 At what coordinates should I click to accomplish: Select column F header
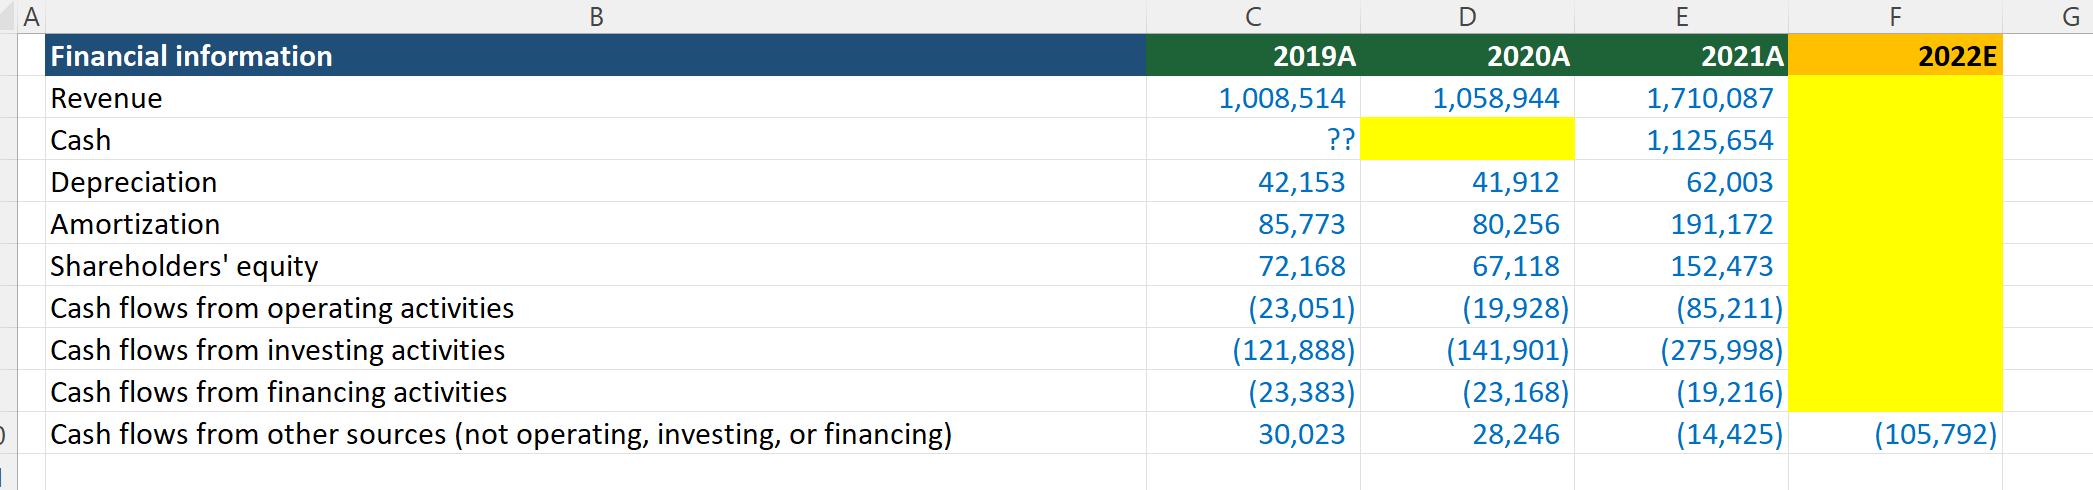(x=1895, y=16)
